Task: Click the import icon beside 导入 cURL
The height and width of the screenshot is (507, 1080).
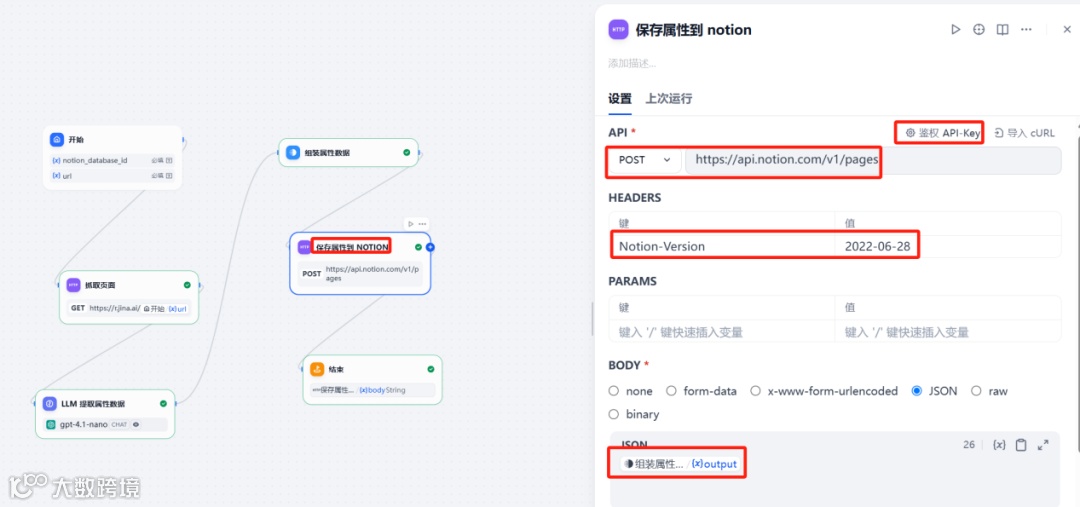Action: pos(999,133)
